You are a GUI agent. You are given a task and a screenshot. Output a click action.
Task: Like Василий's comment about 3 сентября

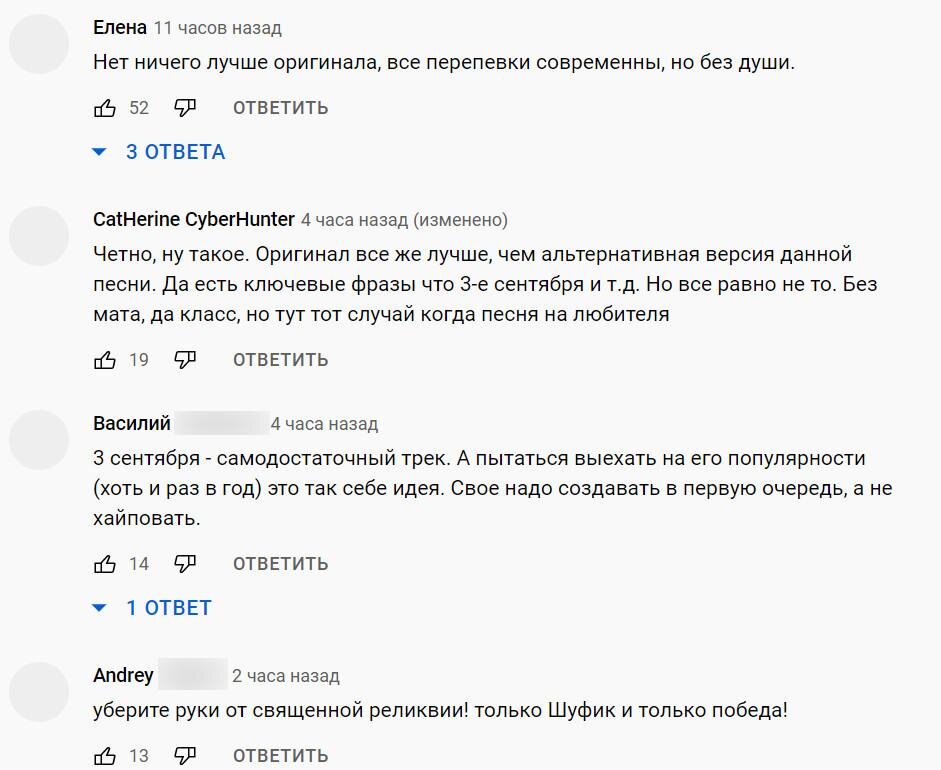(105, 563)
